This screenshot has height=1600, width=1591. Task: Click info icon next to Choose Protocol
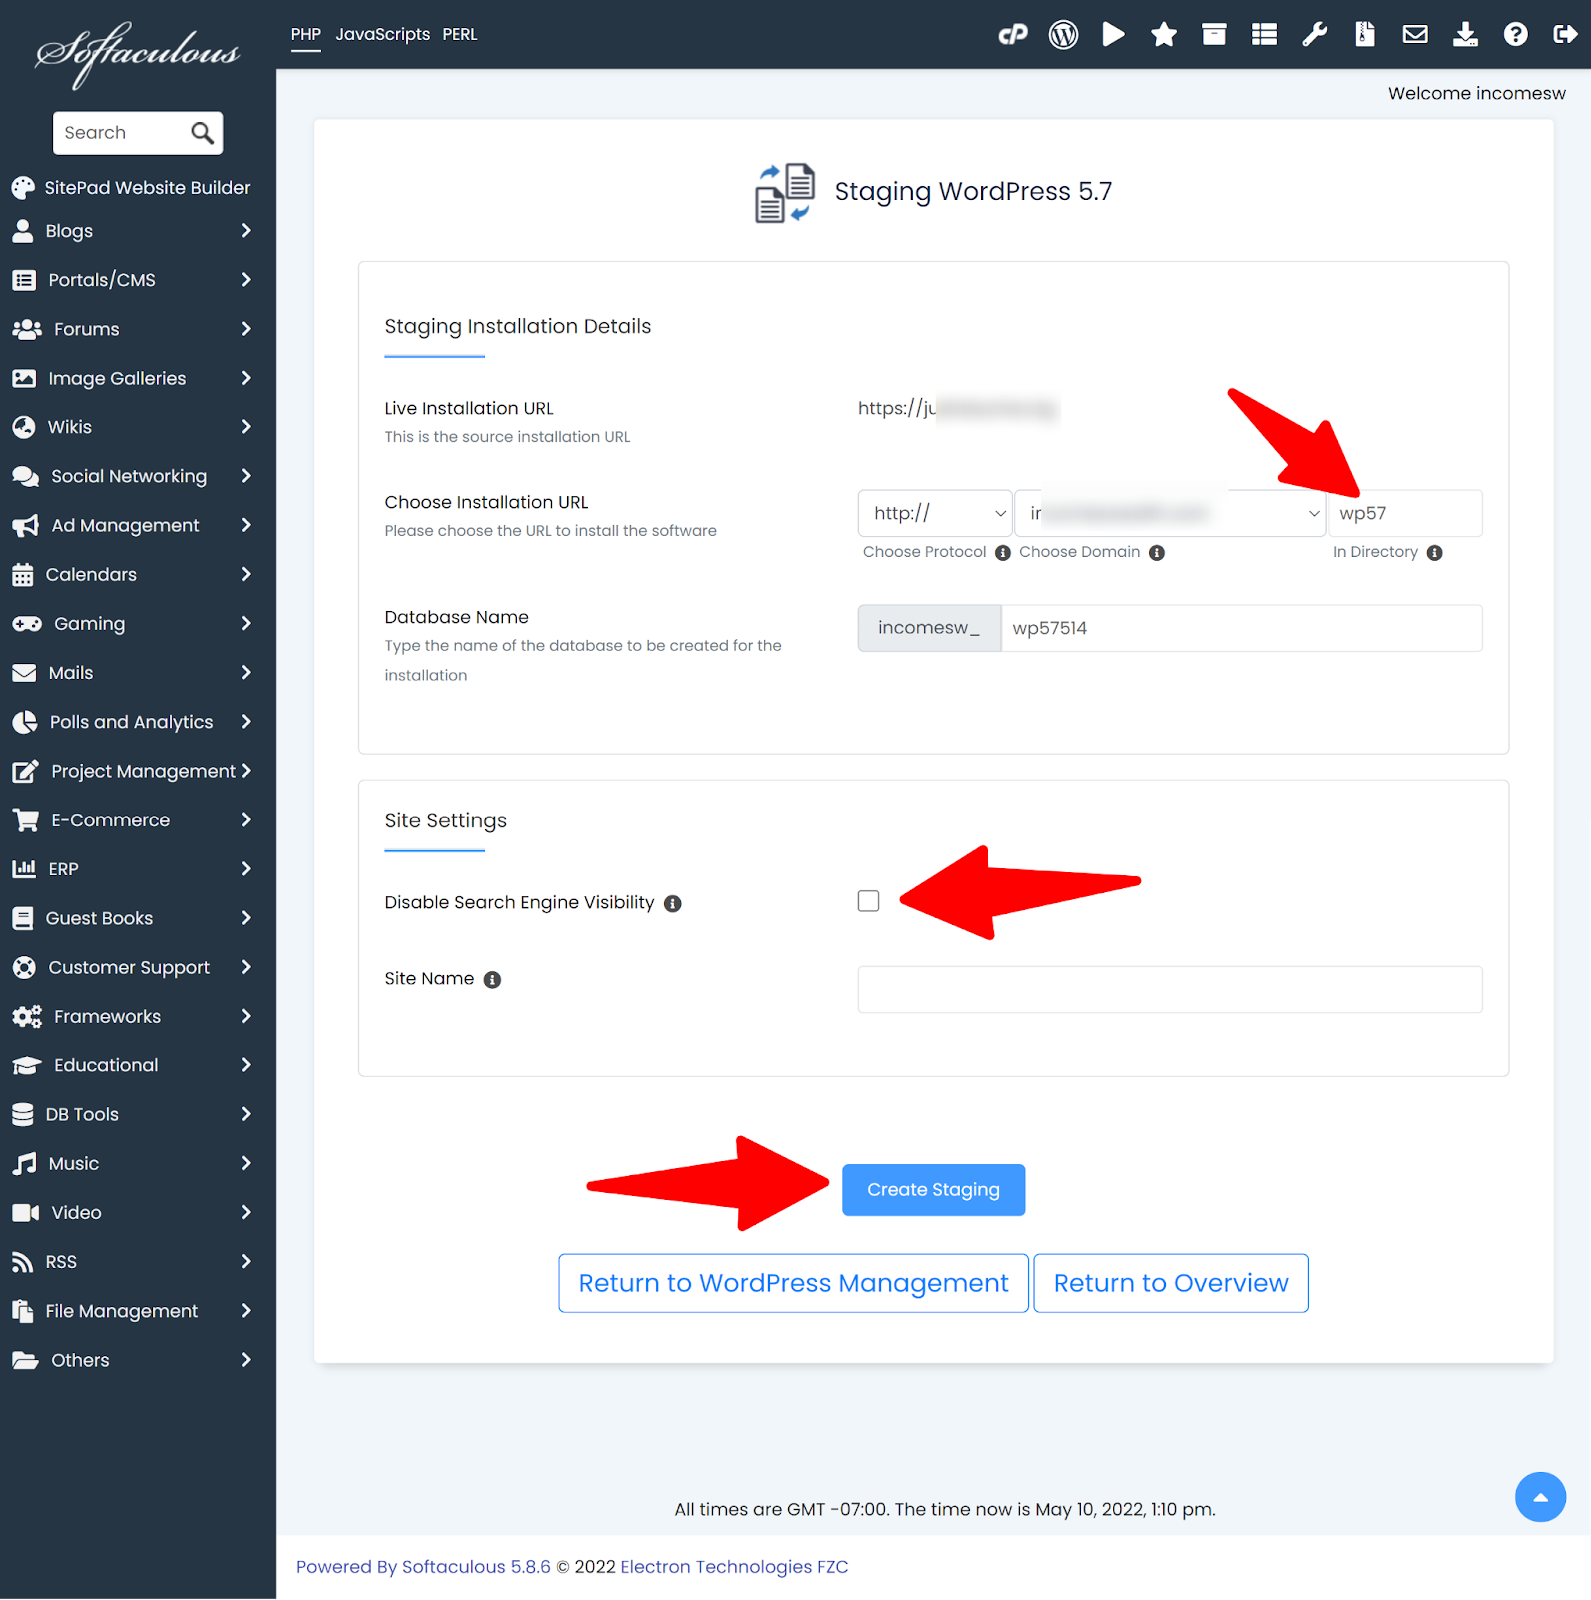coord(1003,553)
